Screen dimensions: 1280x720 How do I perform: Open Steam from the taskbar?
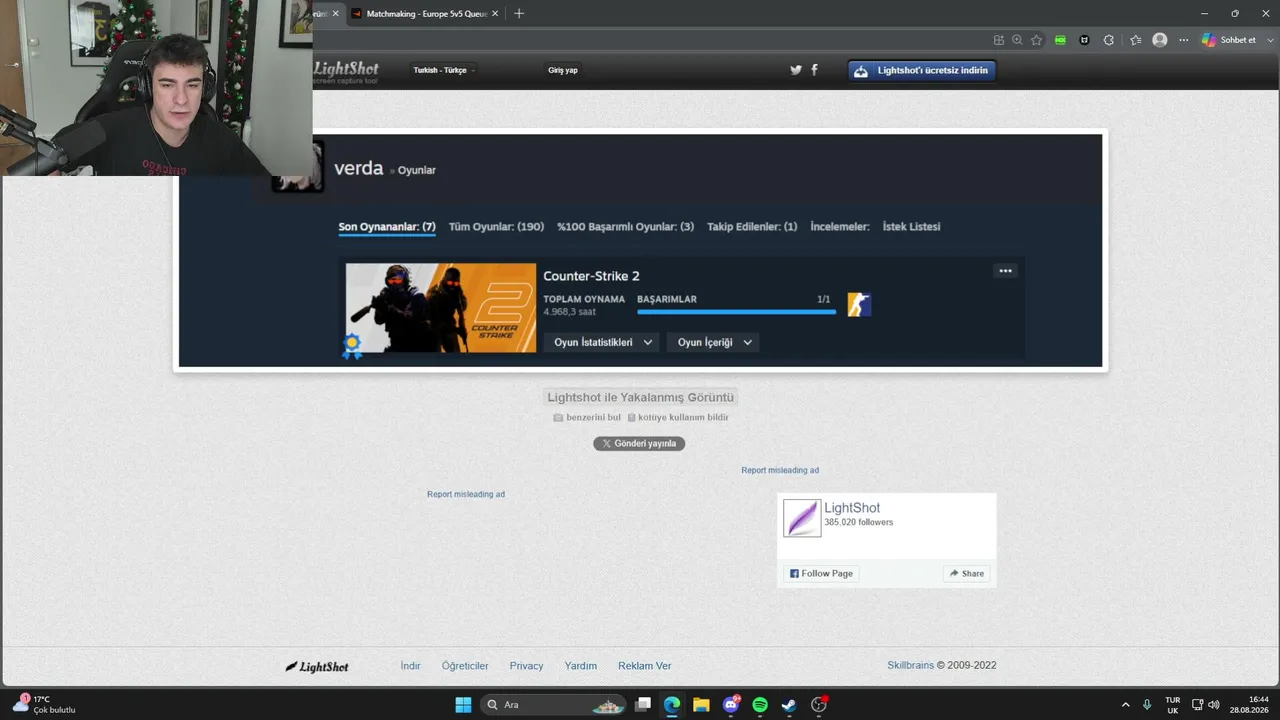[x=789, y=705]
